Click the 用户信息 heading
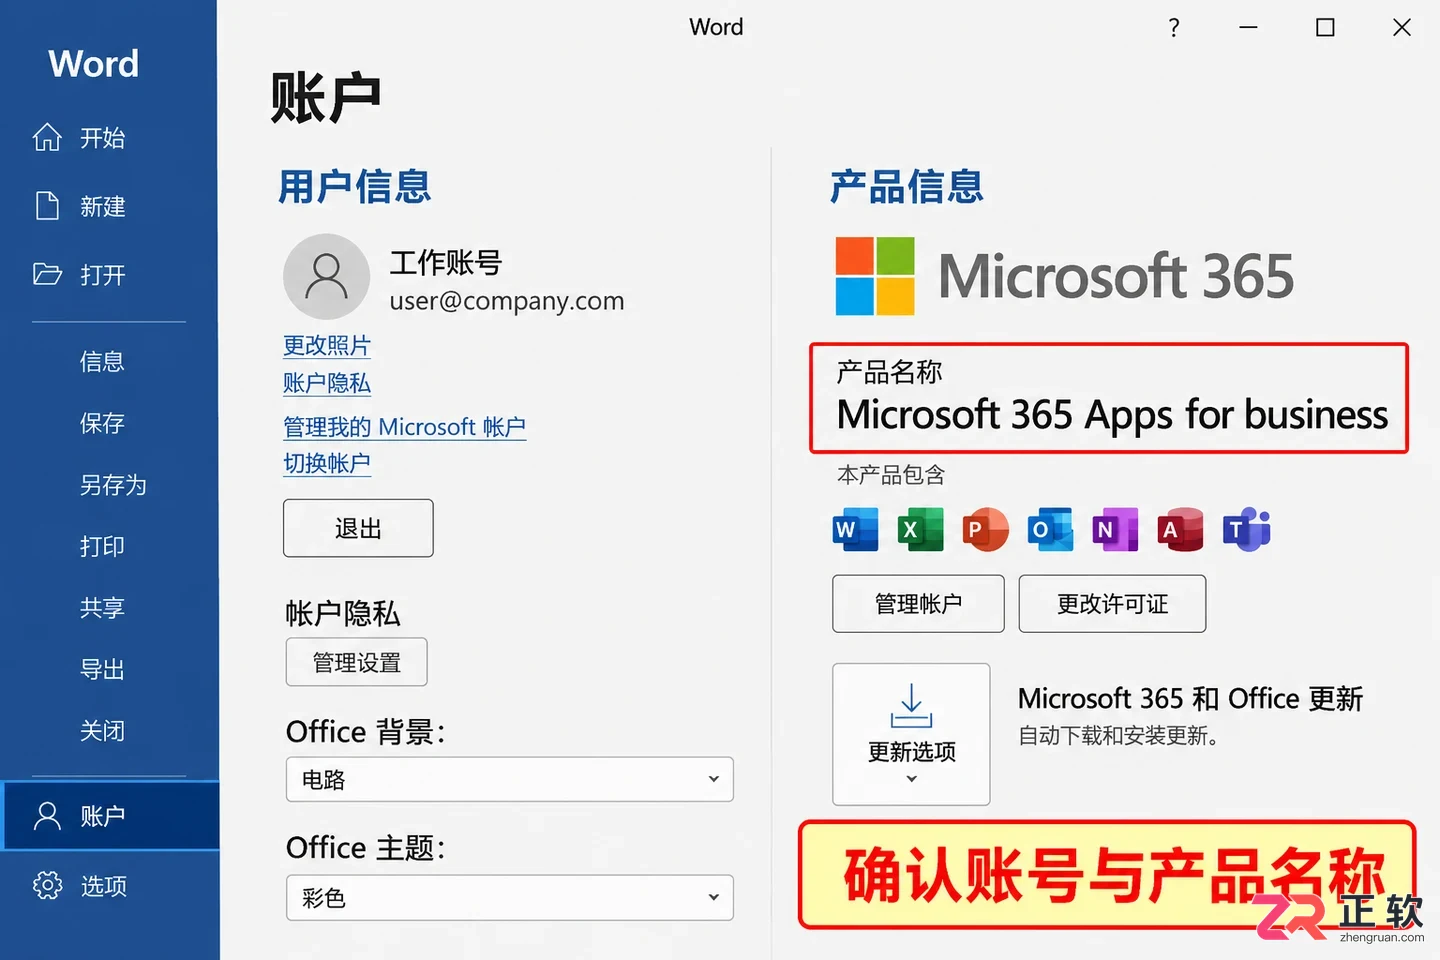Screen dimensions: 1440x960 pyautogui.click(x=355, y=187)
